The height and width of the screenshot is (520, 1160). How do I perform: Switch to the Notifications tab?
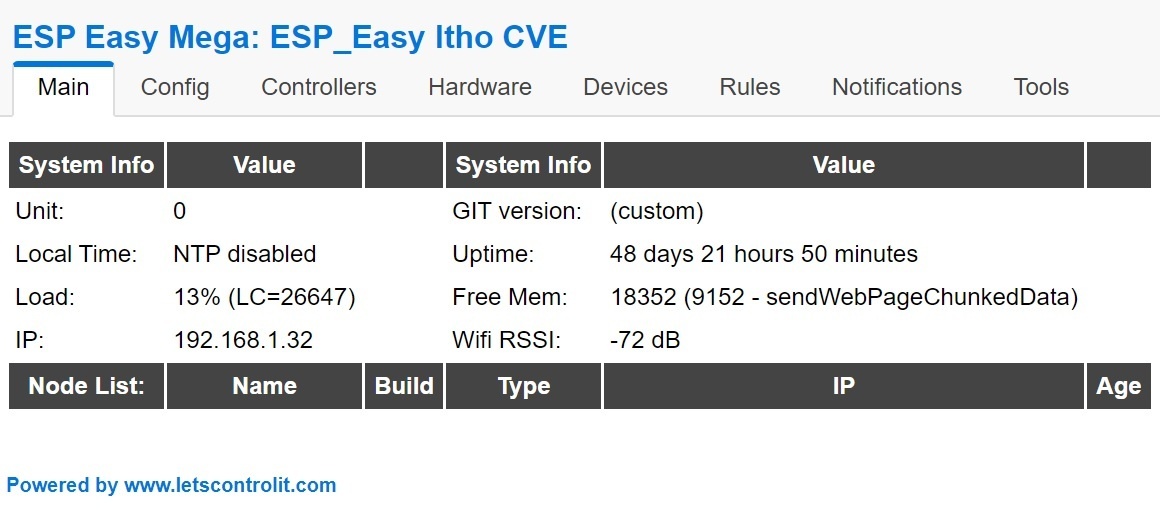[x=896, y=88]
